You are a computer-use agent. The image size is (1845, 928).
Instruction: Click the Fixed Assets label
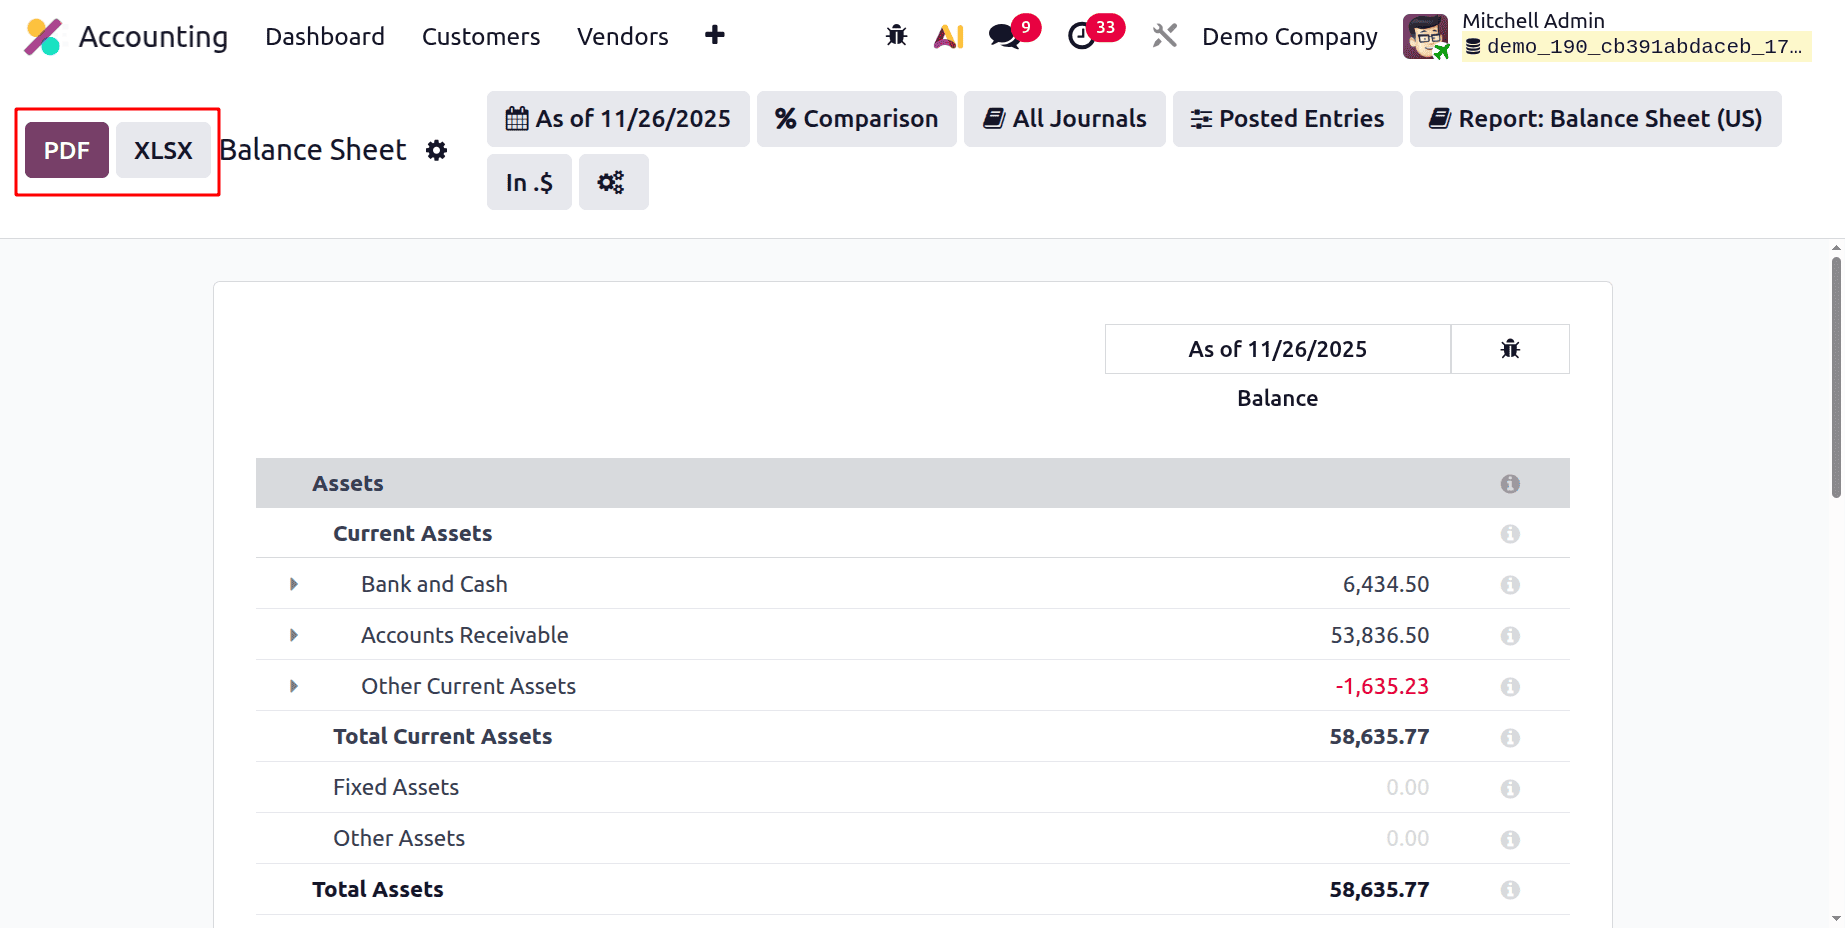[x=396, y=787]
